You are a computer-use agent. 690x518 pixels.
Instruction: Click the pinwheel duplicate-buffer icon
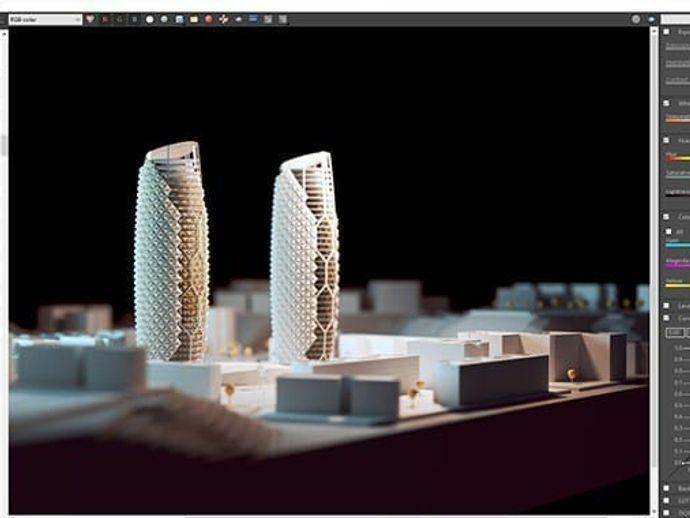224,19
